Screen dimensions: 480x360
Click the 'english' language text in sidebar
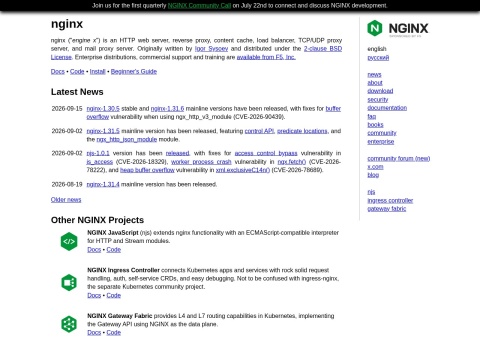tap(377, 49)
